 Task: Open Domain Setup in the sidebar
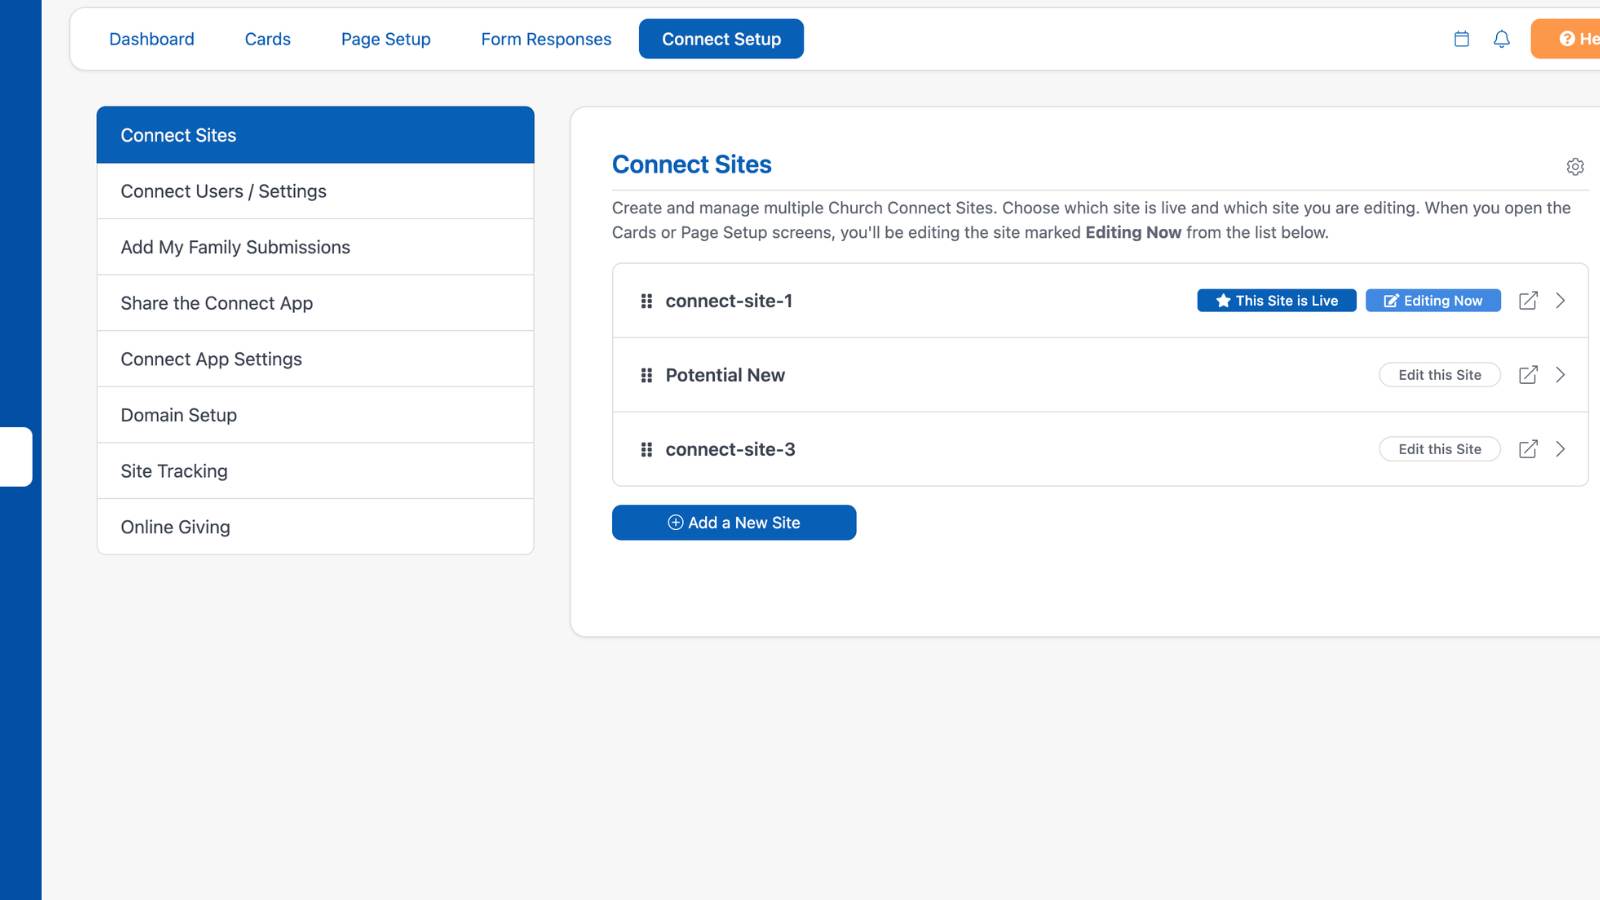pyautogui.click(x=315, y=415)
